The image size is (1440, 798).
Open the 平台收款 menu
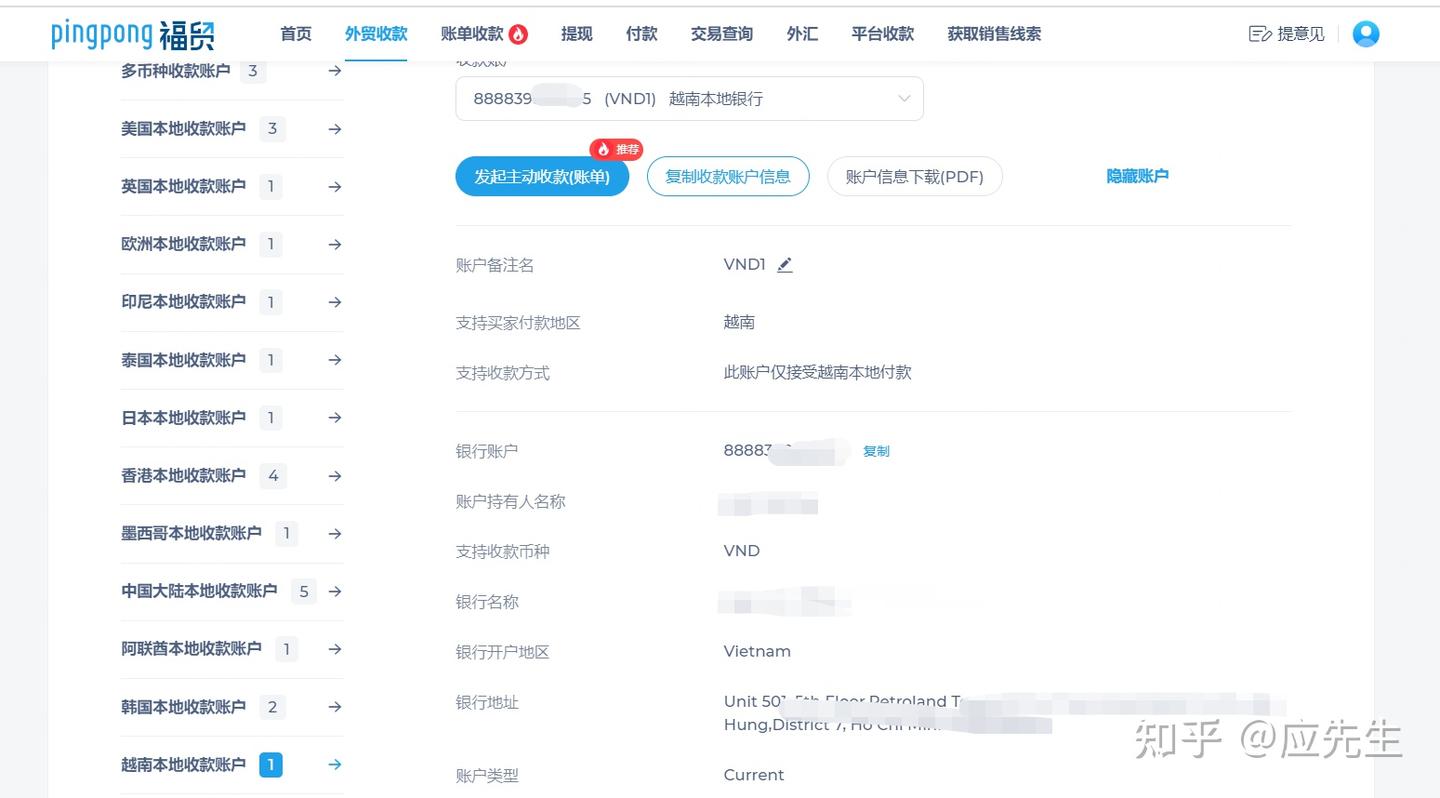[x=882, y=33]
